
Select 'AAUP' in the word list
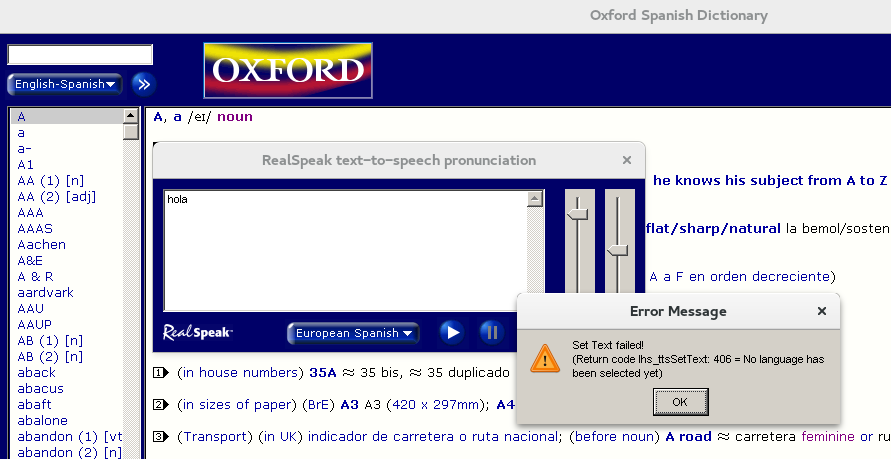click(35, 324)
